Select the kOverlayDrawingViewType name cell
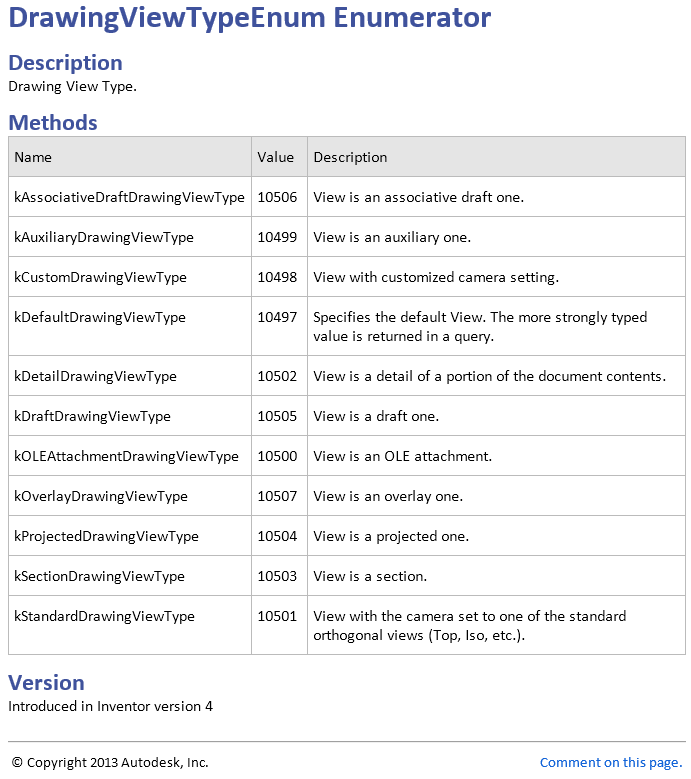This screenshot has height=779, width=691. [101, 496]
